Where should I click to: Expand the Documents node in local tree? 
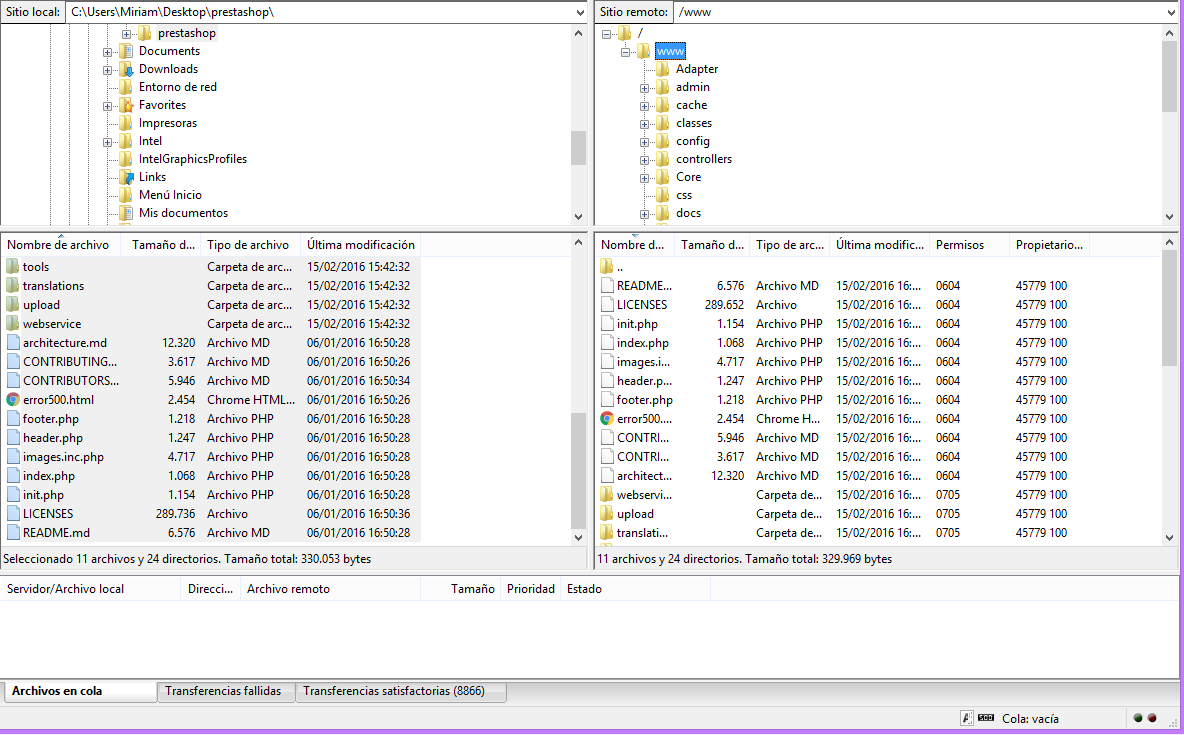(x=107, y=52)
